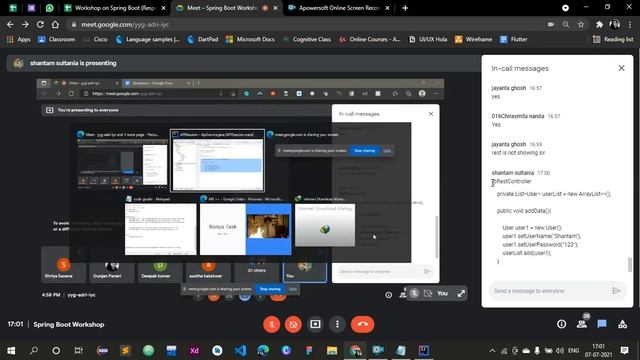The height and width of the screenshot is (360, 640).
Task: Click sender name '016Chirasmita nanda'
Action: coord(518,116)
